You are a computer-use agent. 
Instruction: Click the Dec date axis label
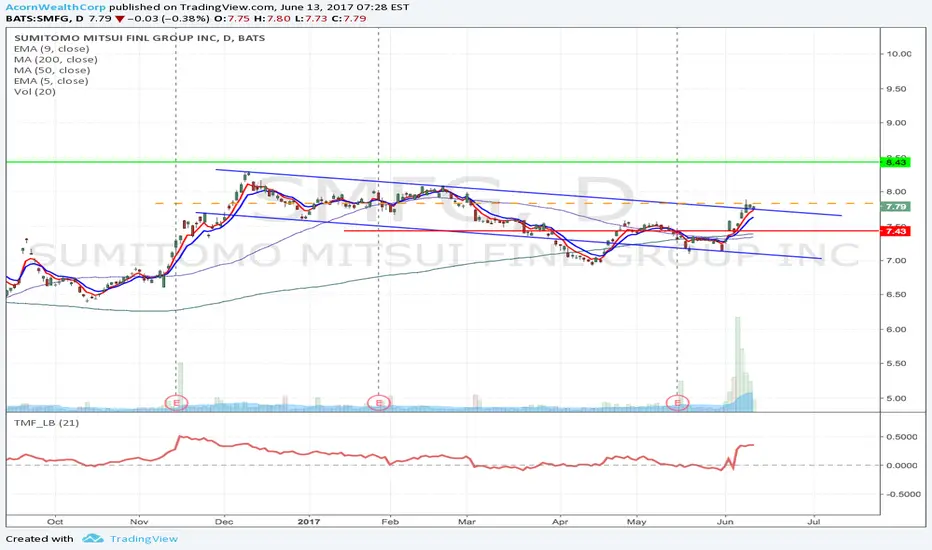coord(223,521)
